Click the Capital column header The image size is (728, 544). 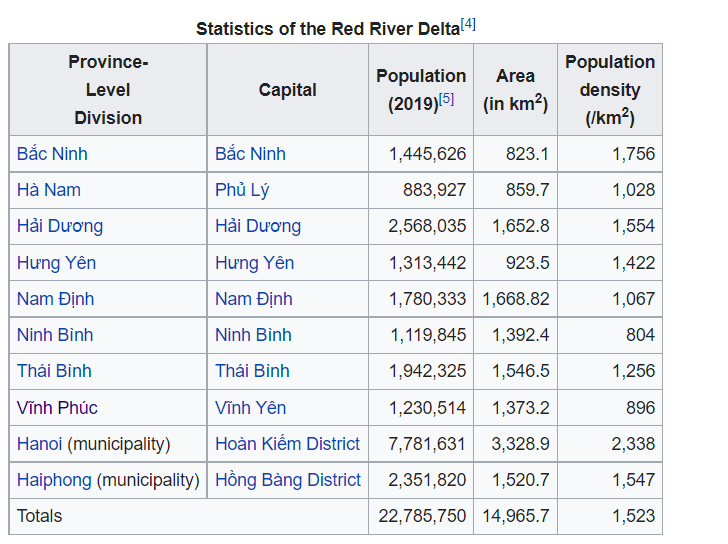(287, 90)
